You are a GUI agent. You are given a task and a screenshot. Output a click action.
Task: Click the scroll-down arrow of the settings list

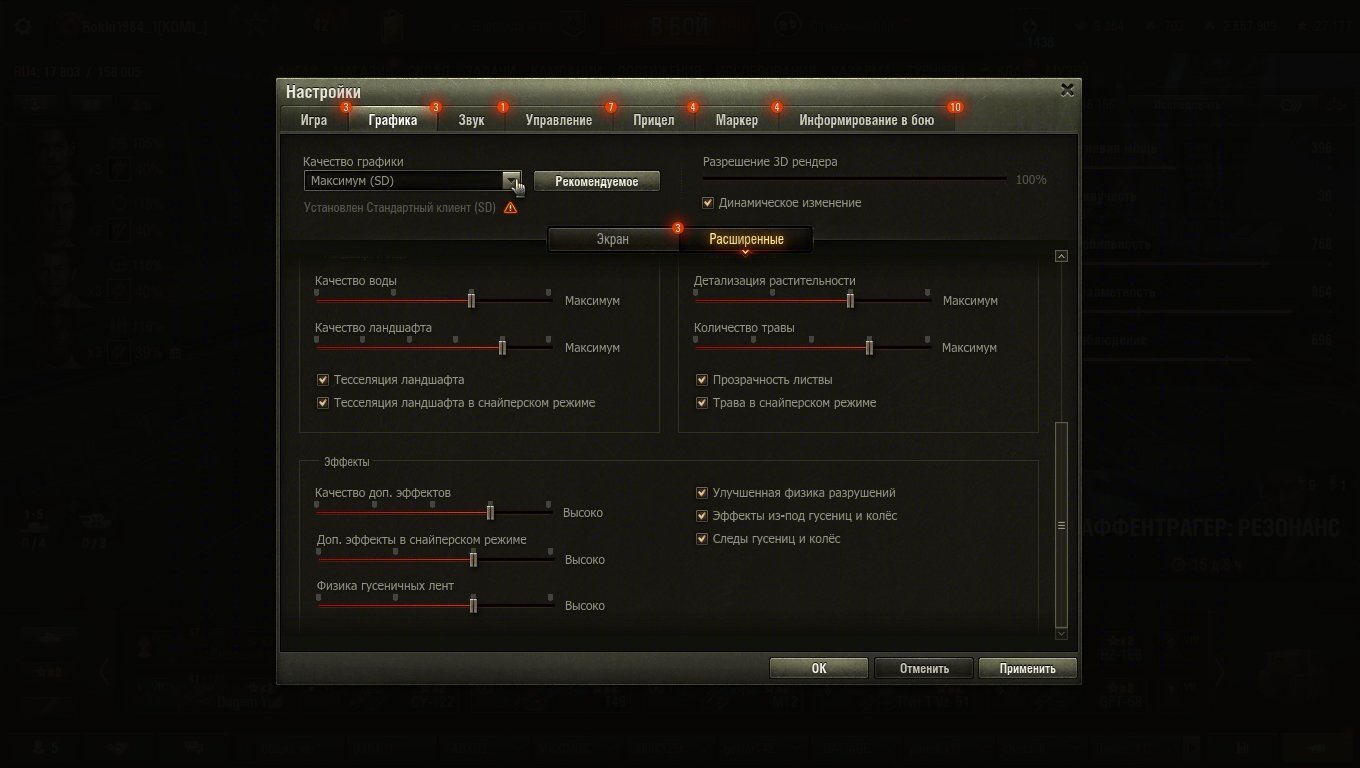click(x=1061, y=634)
